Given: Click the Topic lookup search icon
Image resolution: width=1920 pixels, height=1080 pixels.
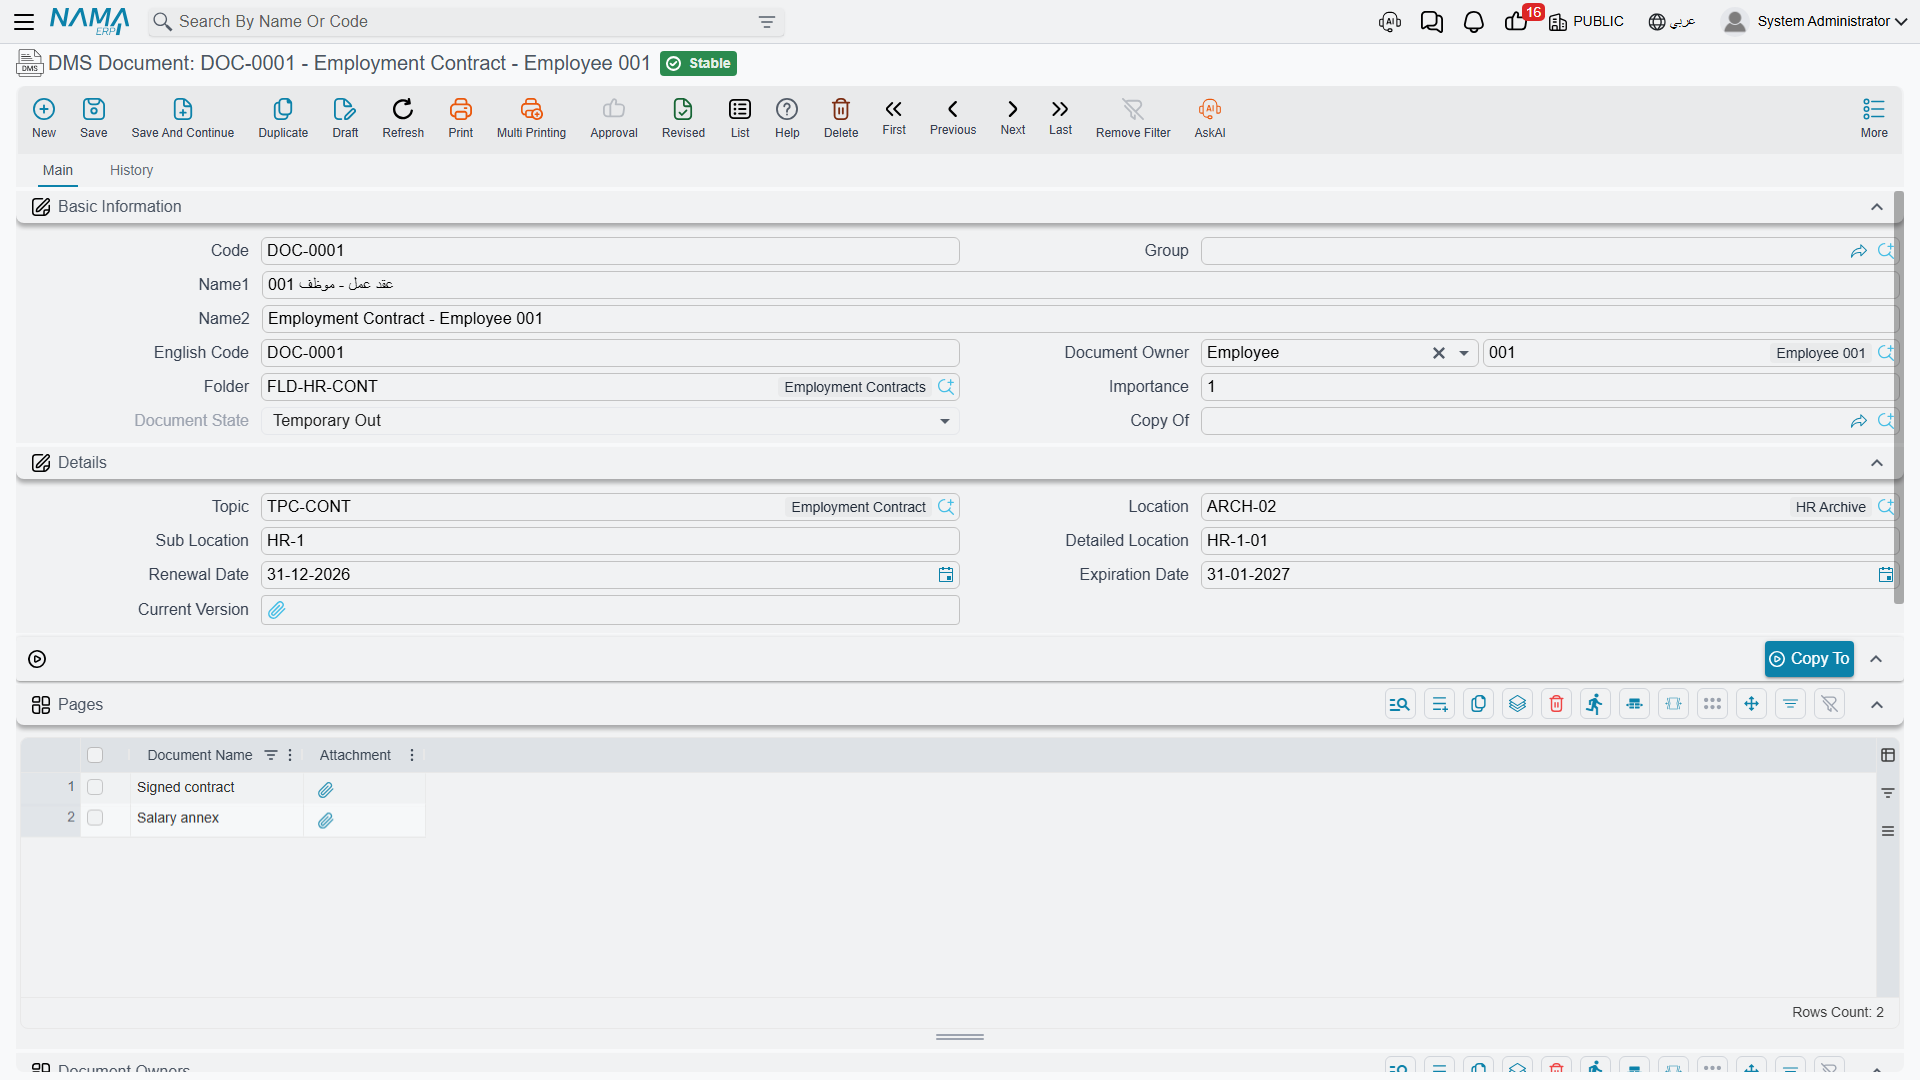Looking at the screenshot, I should (x=946, y=507).
